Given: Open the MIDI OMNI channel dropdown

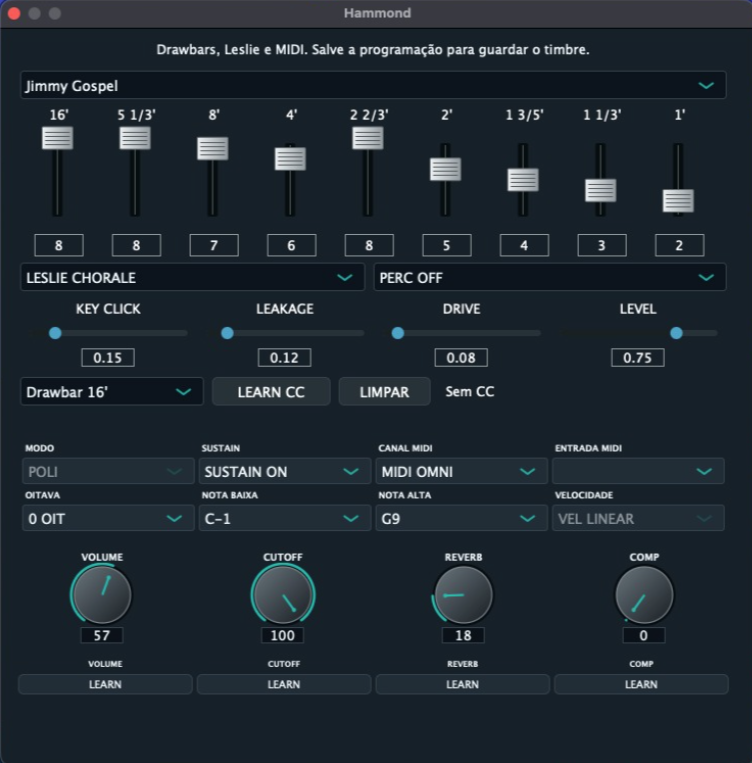Looking at the screenshot, I should 461,471.
